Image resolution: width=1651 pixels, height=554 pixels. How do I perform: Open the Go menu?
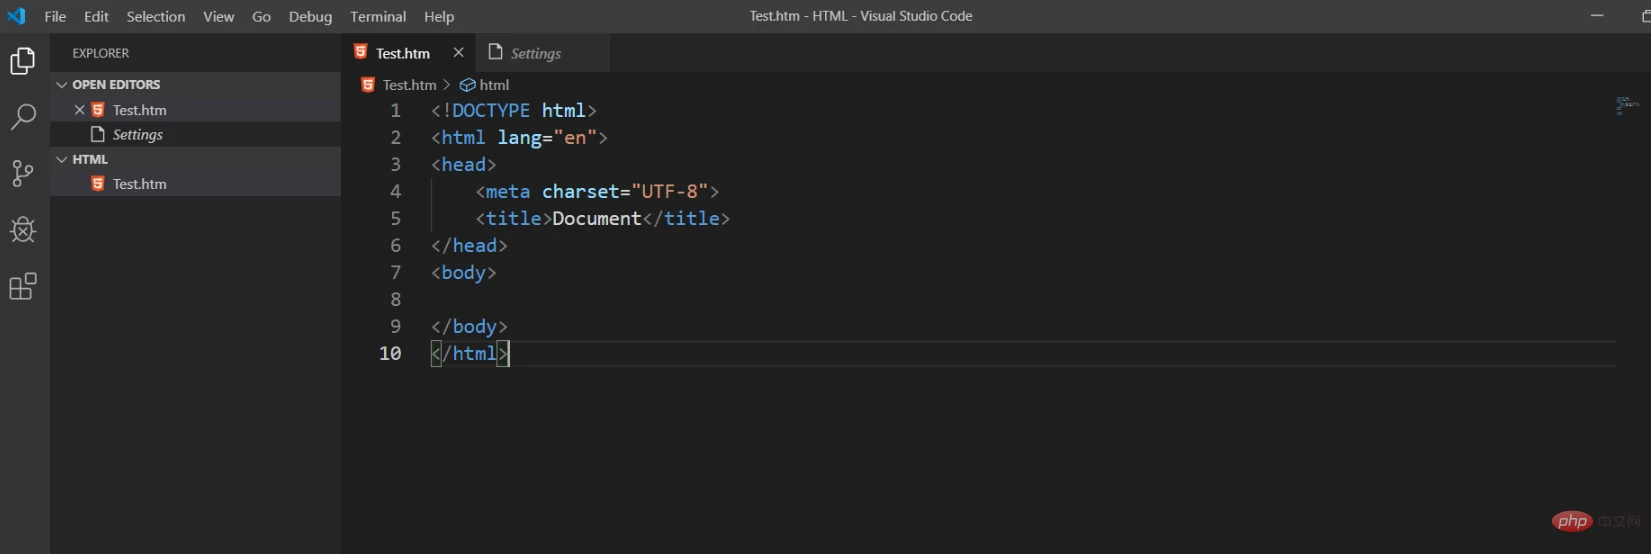point(261,16)
